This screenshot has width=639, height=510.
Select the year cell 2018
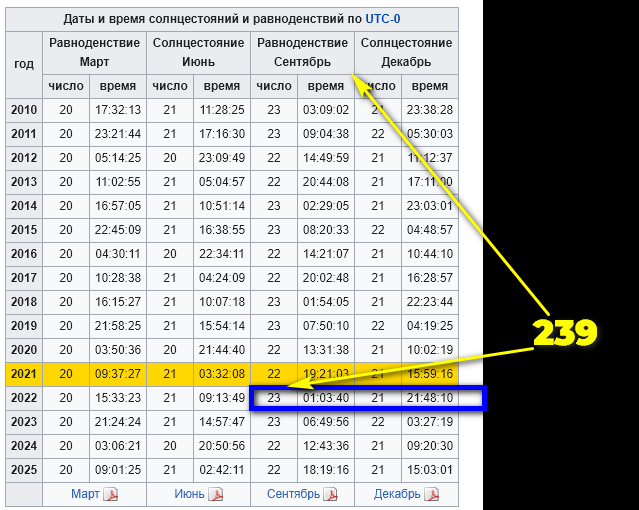coord(24,302)
